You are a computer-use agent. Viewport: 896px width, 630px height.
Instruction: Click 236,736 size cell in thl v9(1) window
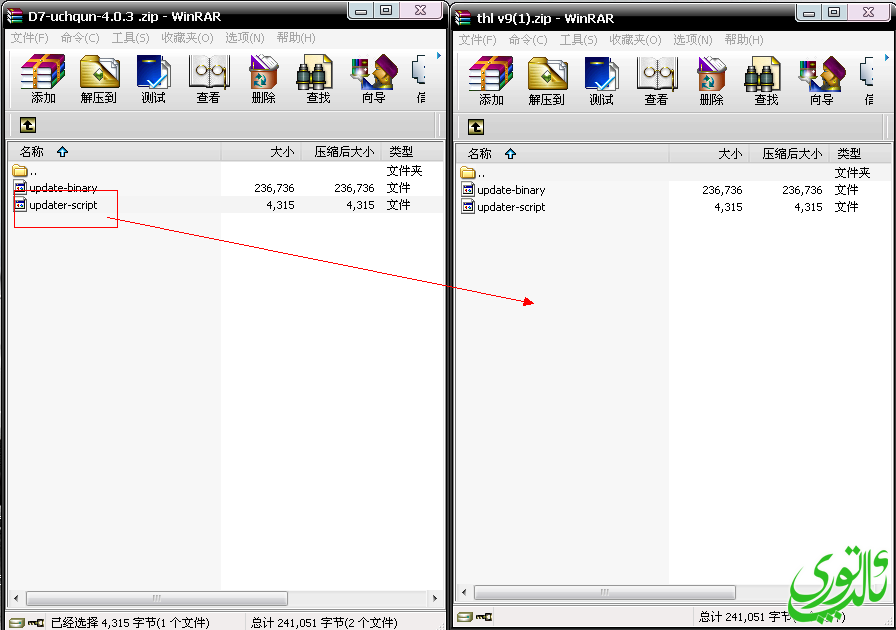[722, 190]
